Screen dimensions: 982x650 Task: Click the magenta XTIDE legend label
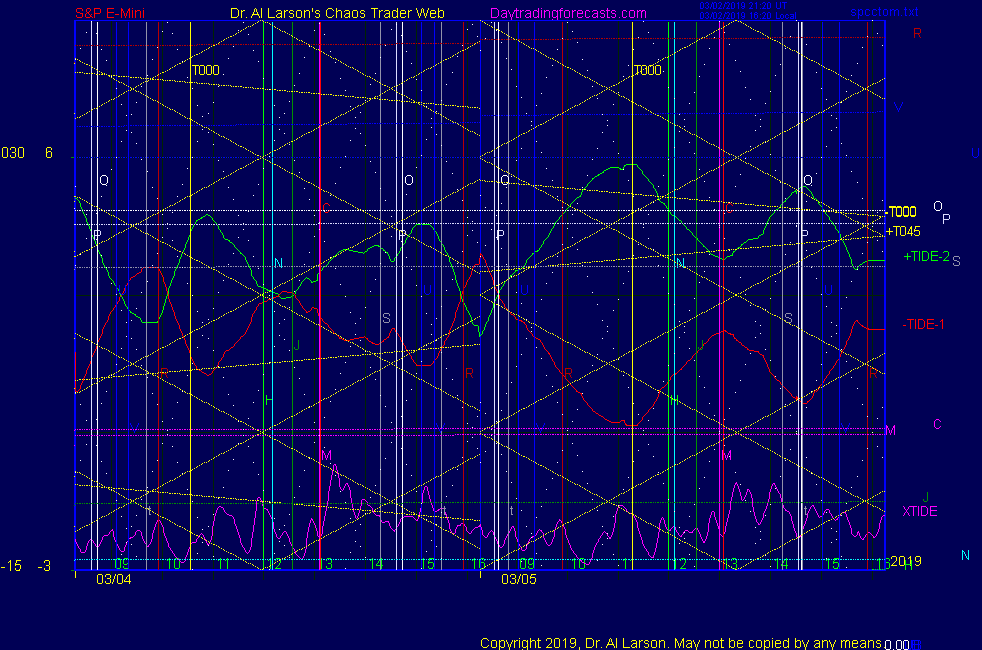click(920, 511)
